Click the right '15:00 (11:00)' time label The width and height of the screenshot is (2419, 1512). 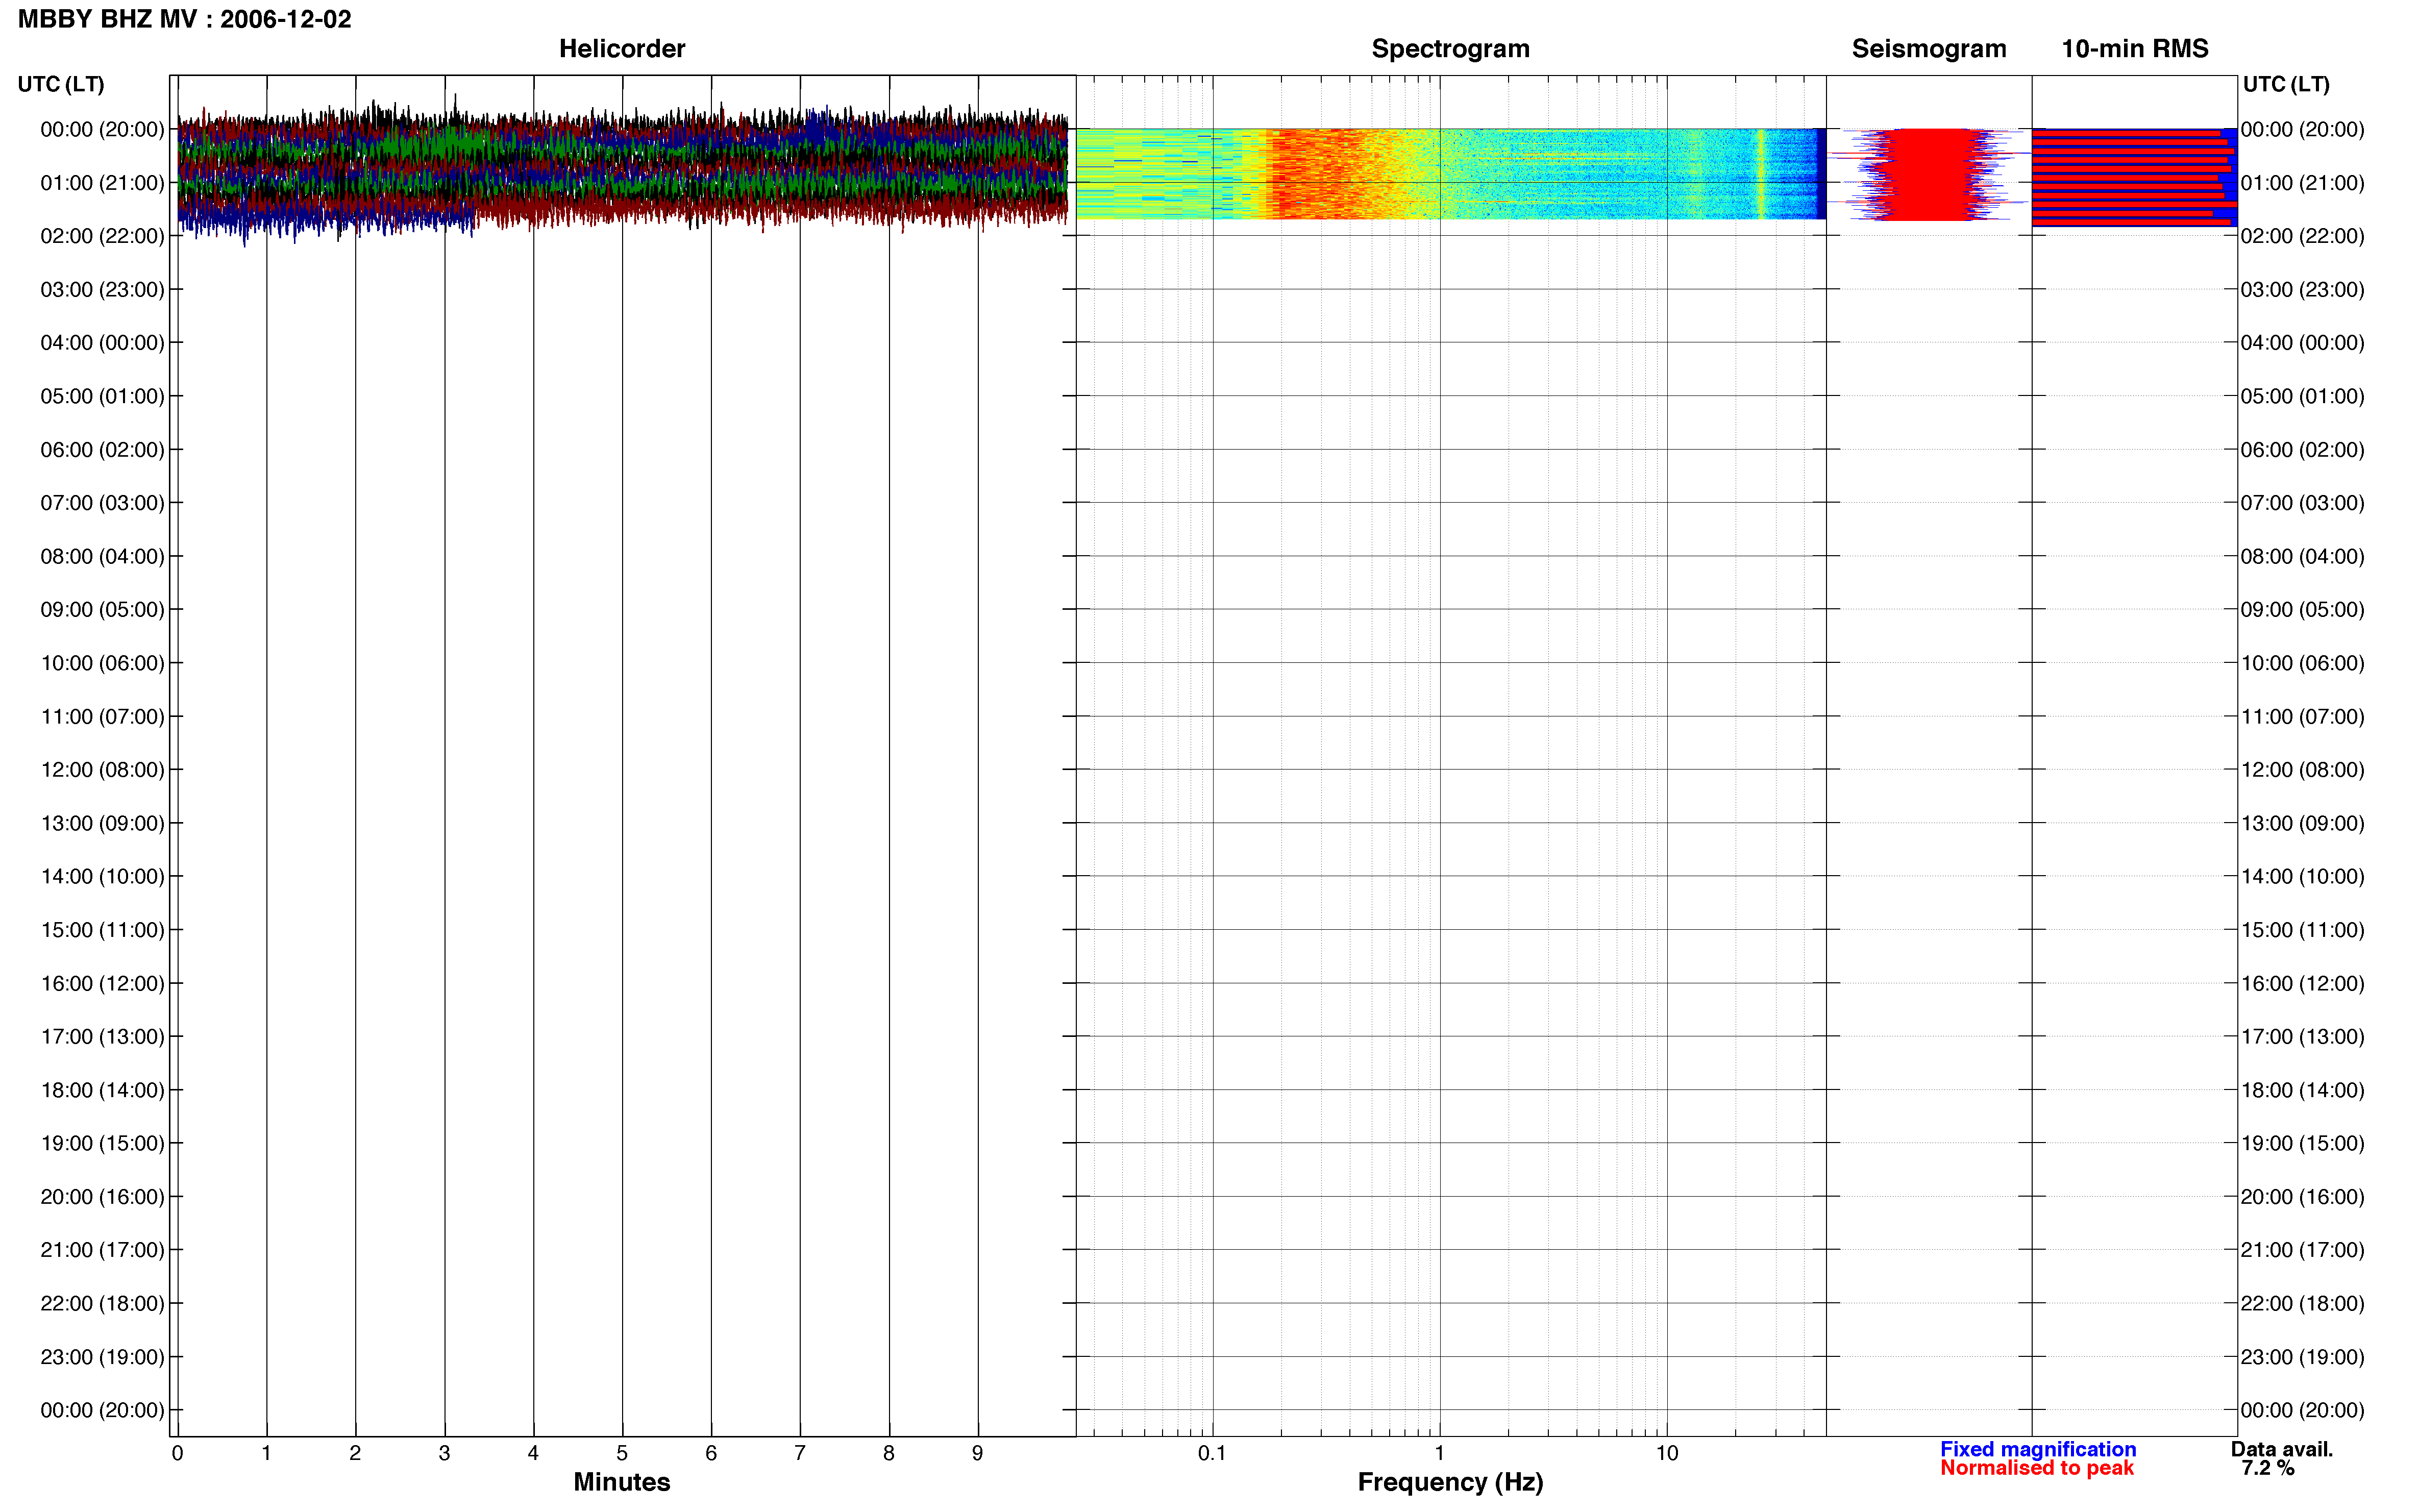tap(2302, 930)
